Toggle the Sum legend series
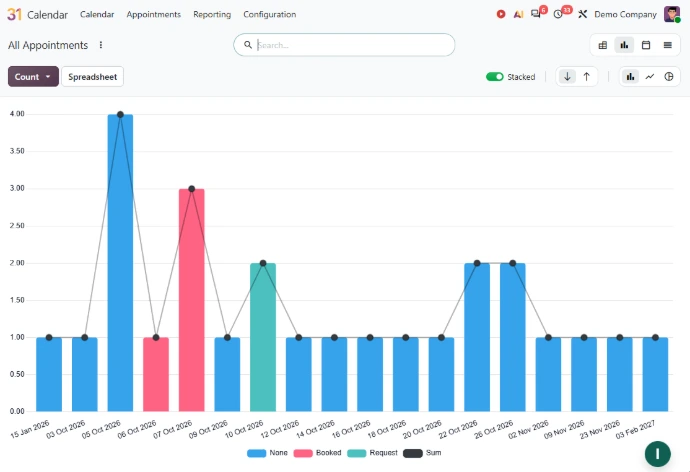This screenshot has width=690, height=472. pos(422,453)
